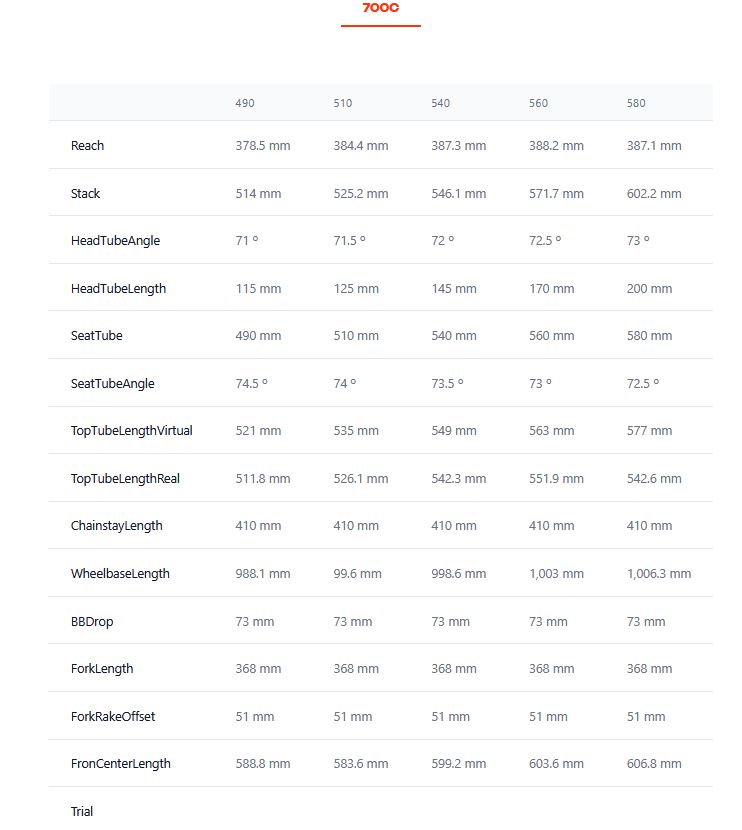Select the 700C tab

point(380,9)
